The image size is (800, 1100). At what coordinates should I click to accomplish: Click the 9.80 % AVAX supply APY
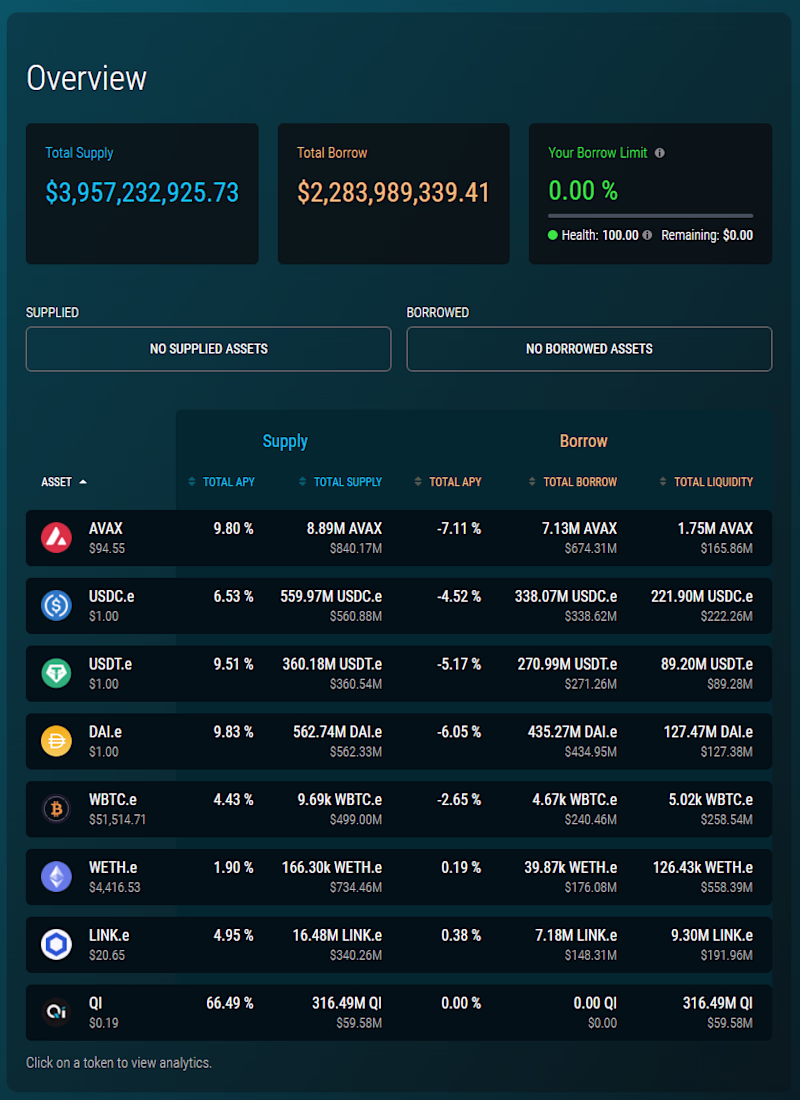tap(234, 528)
